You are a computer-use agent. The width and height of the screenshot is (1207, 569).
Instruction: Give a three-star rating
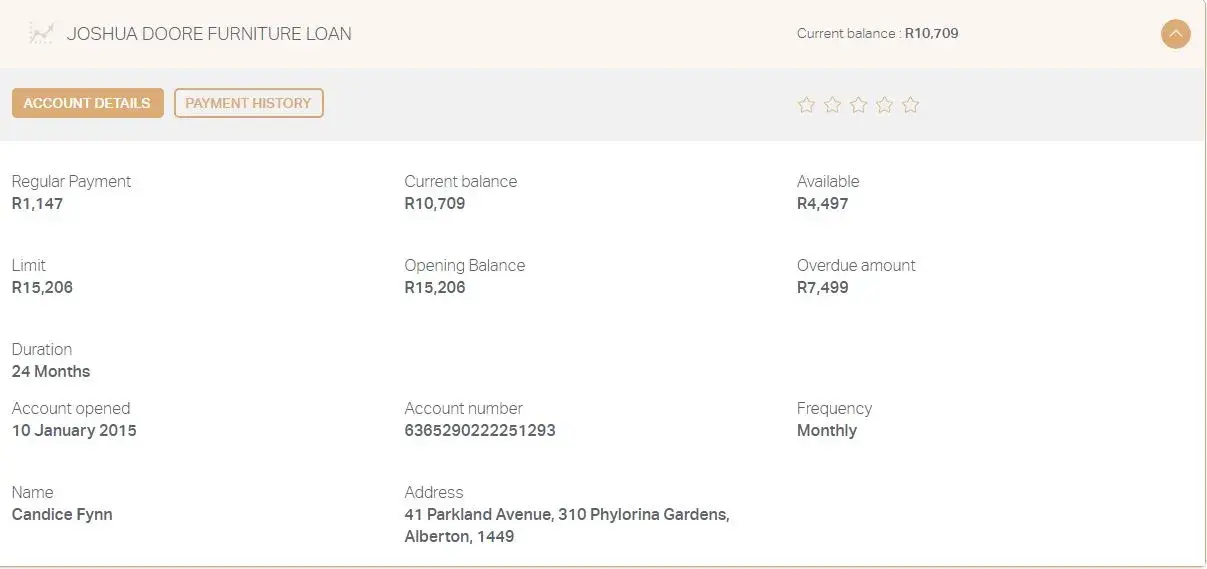click(x=858, y=105)
